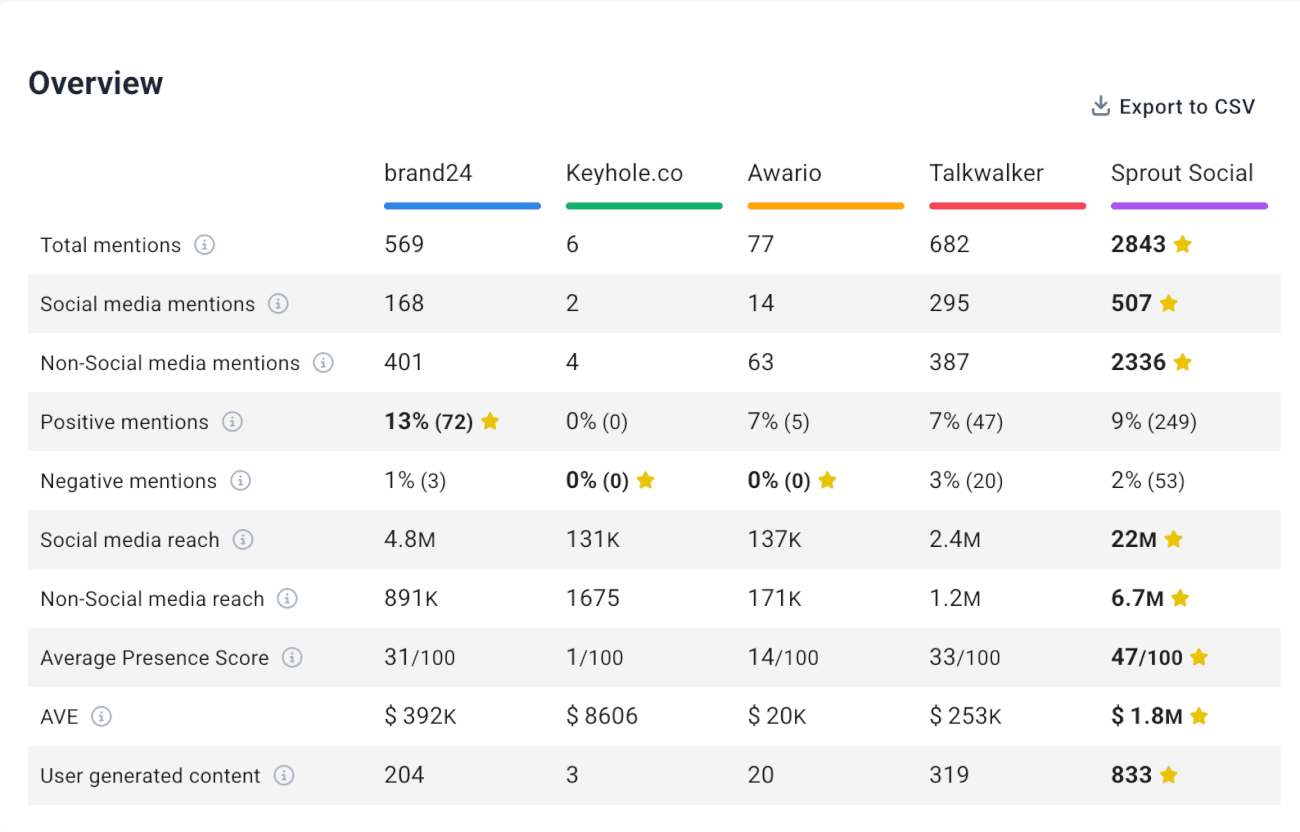This screenshot has width=1300, height=832.
Task: Click the purple bar under Sprout Social
Action: click(x=1189, y=206)
